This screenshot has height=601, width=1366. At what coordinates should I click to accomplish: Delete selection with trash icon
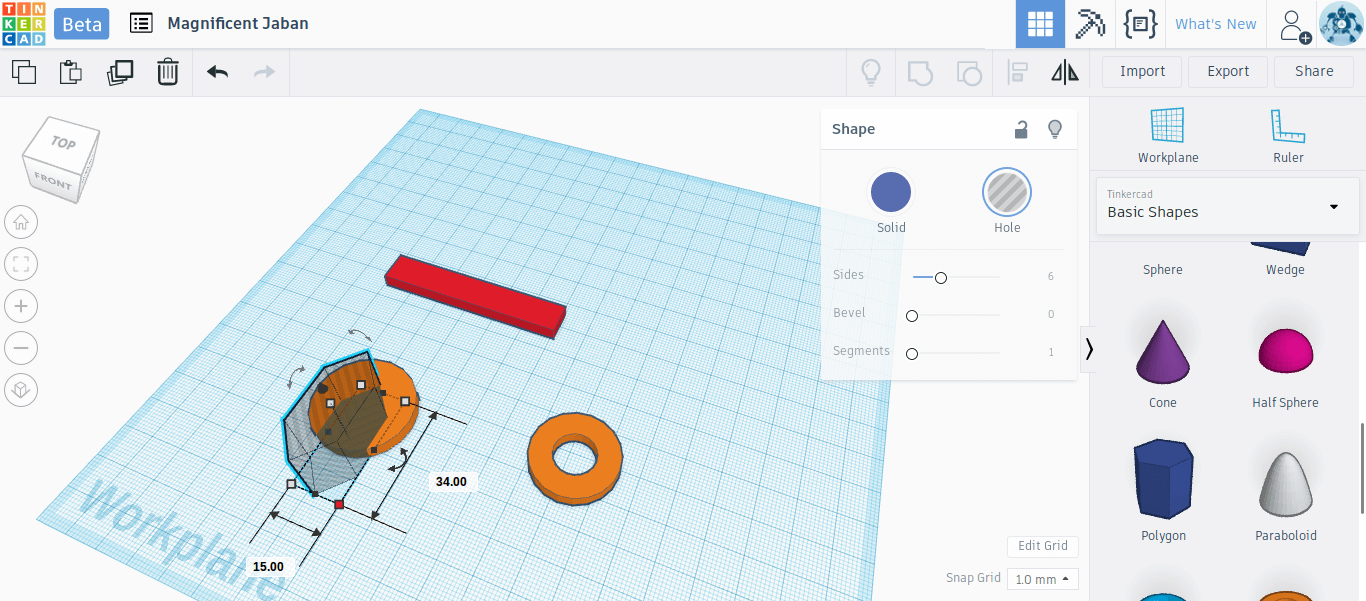[168, 72]
